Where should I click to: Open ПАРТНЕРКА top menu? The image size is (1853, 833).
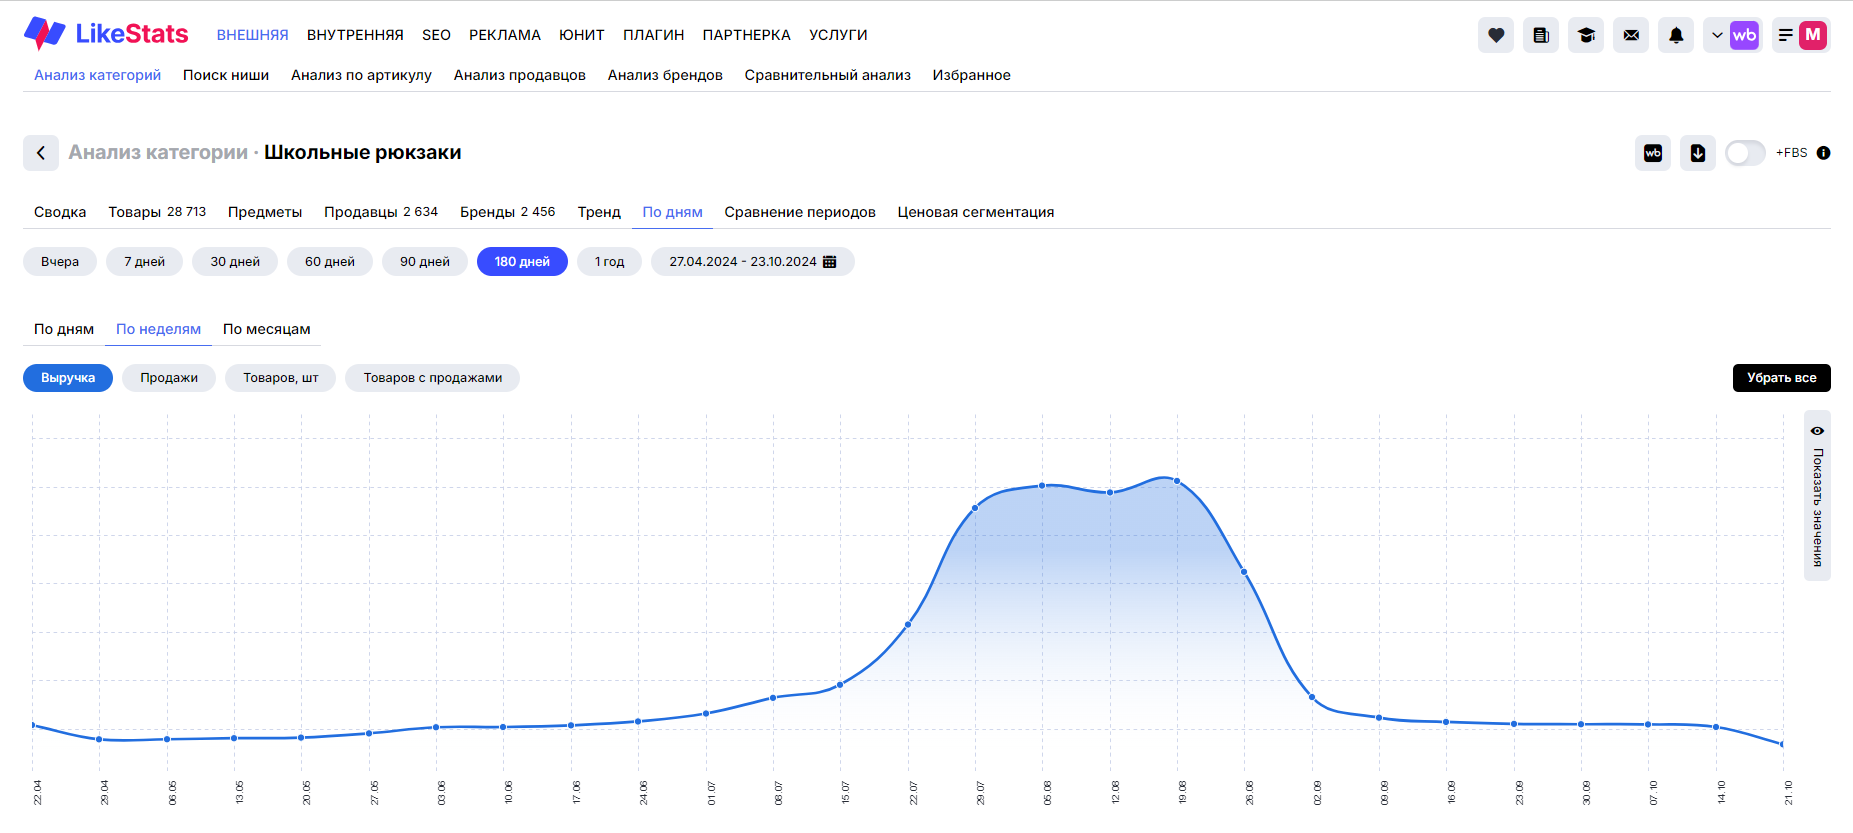coord(747,35)
